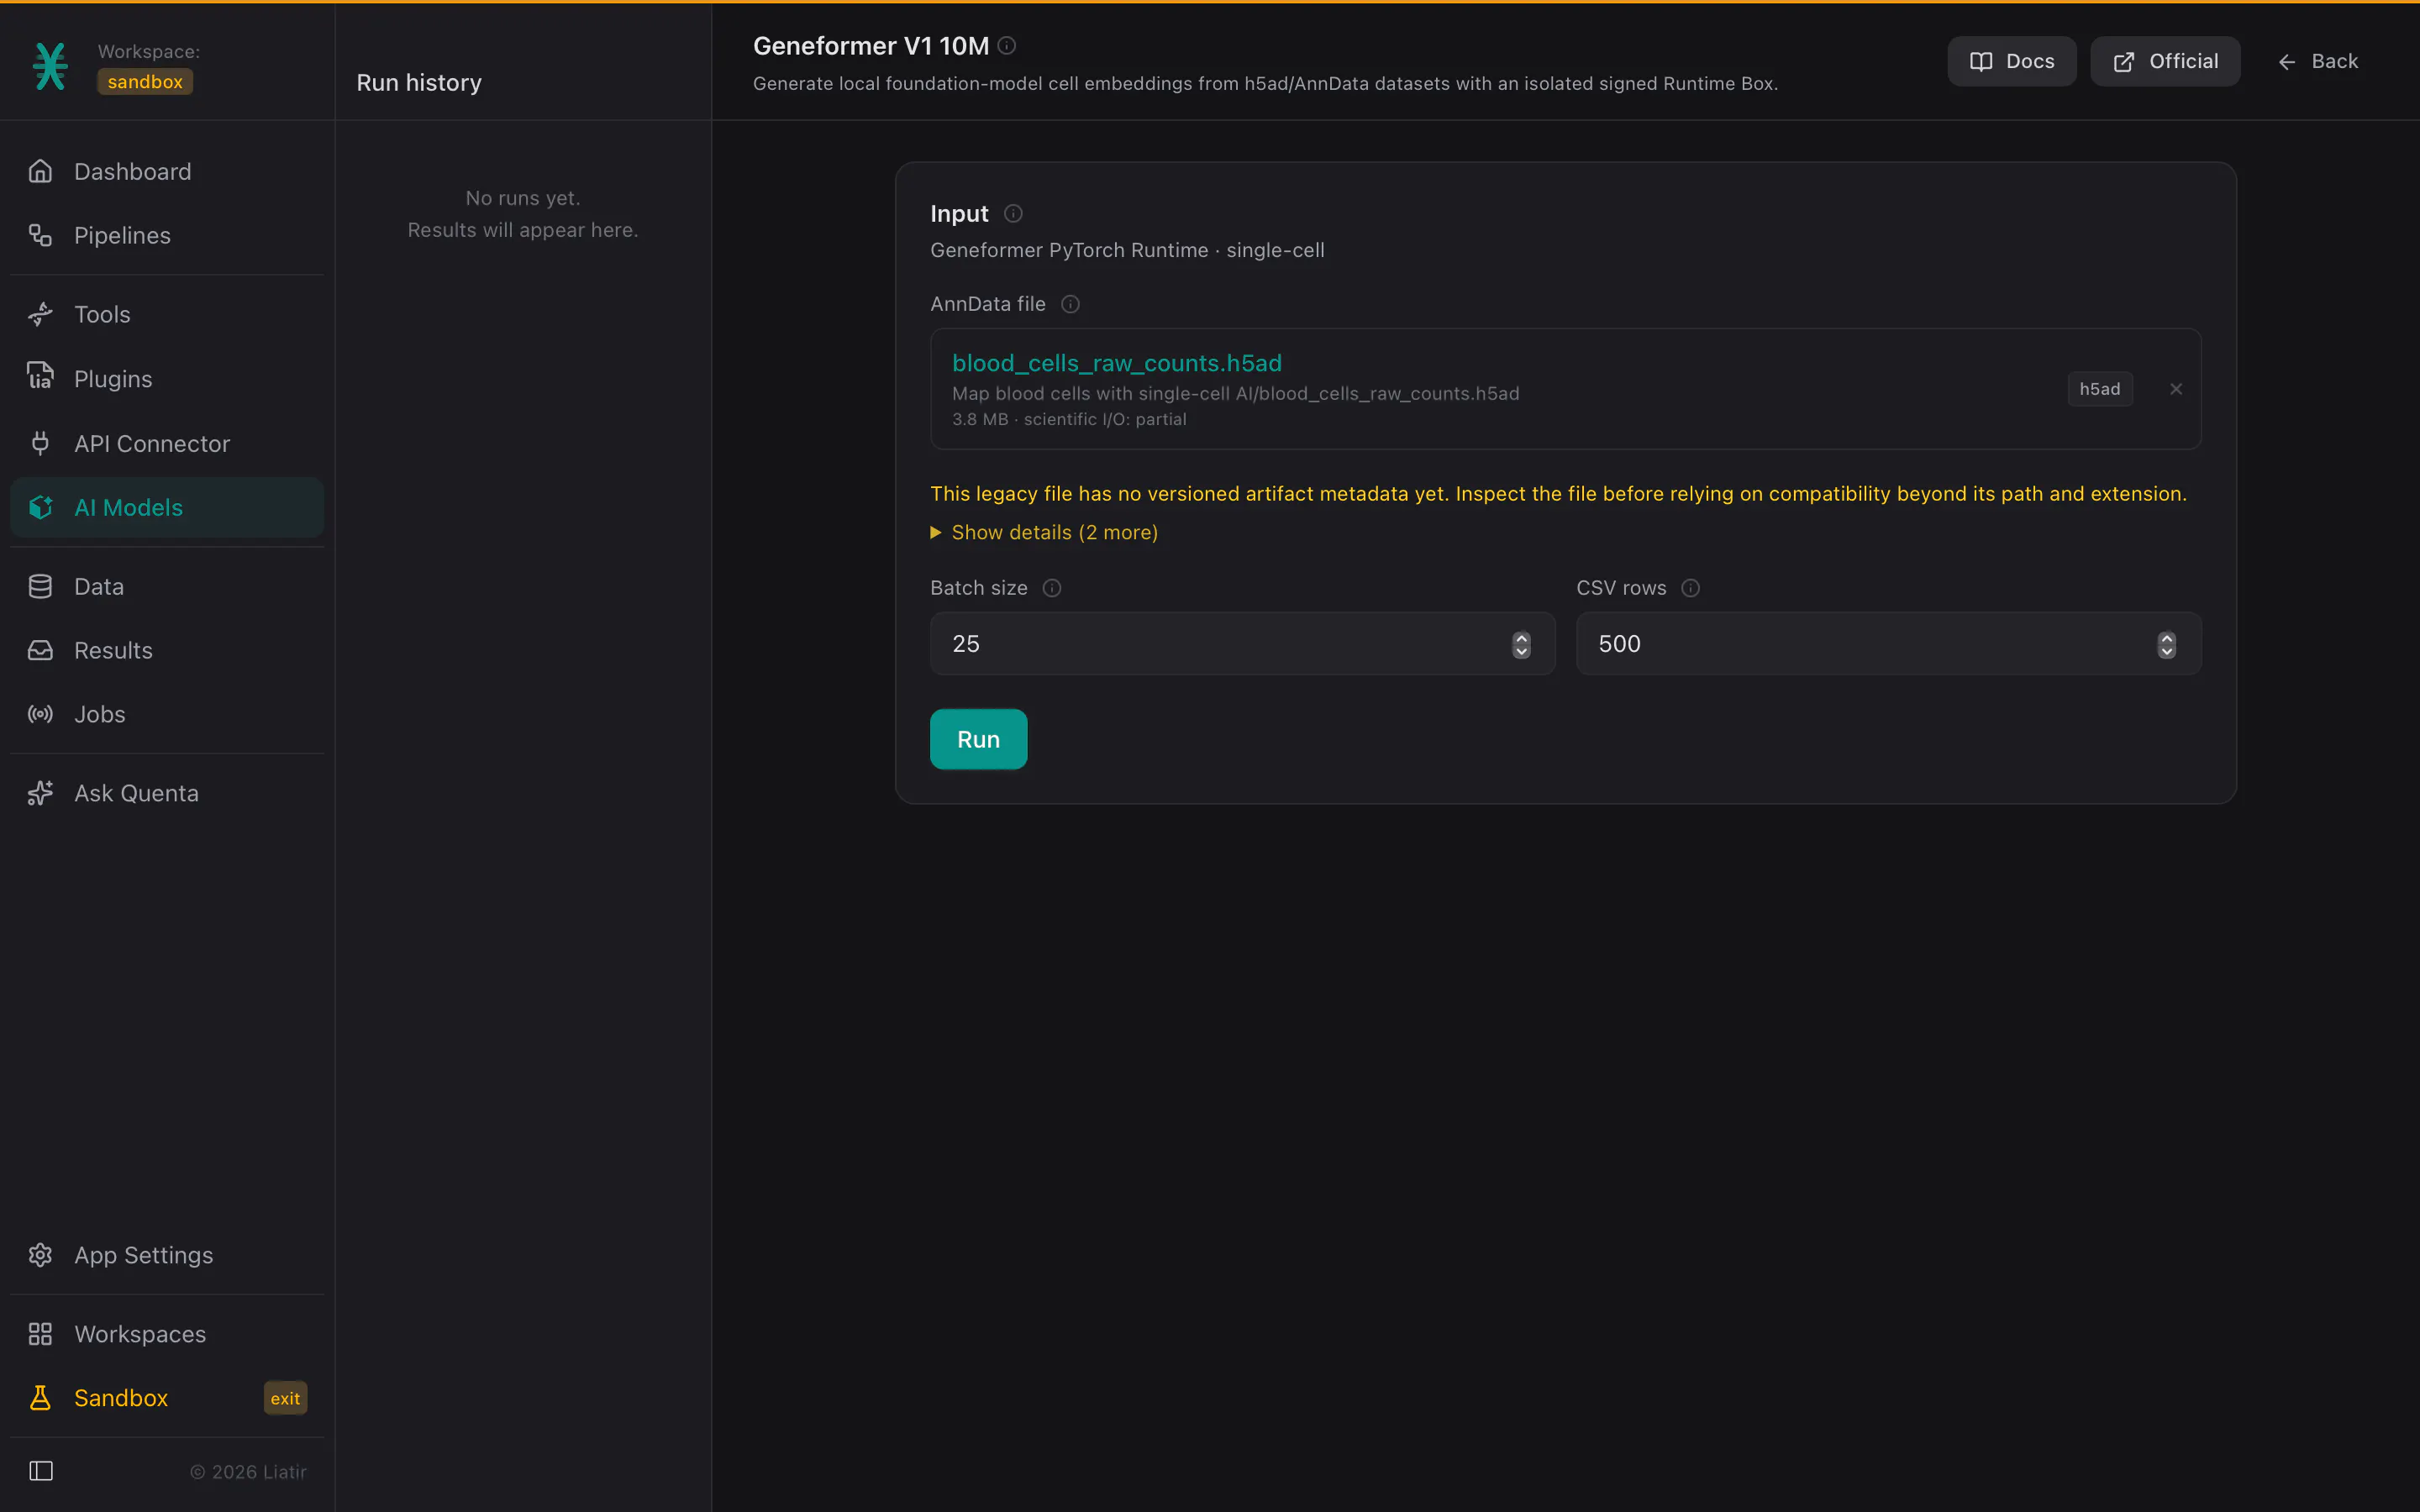This screenshot has height=1512, width=2420.
Task: Open the Jobs broadcast icon
Action: pos(40,714)
